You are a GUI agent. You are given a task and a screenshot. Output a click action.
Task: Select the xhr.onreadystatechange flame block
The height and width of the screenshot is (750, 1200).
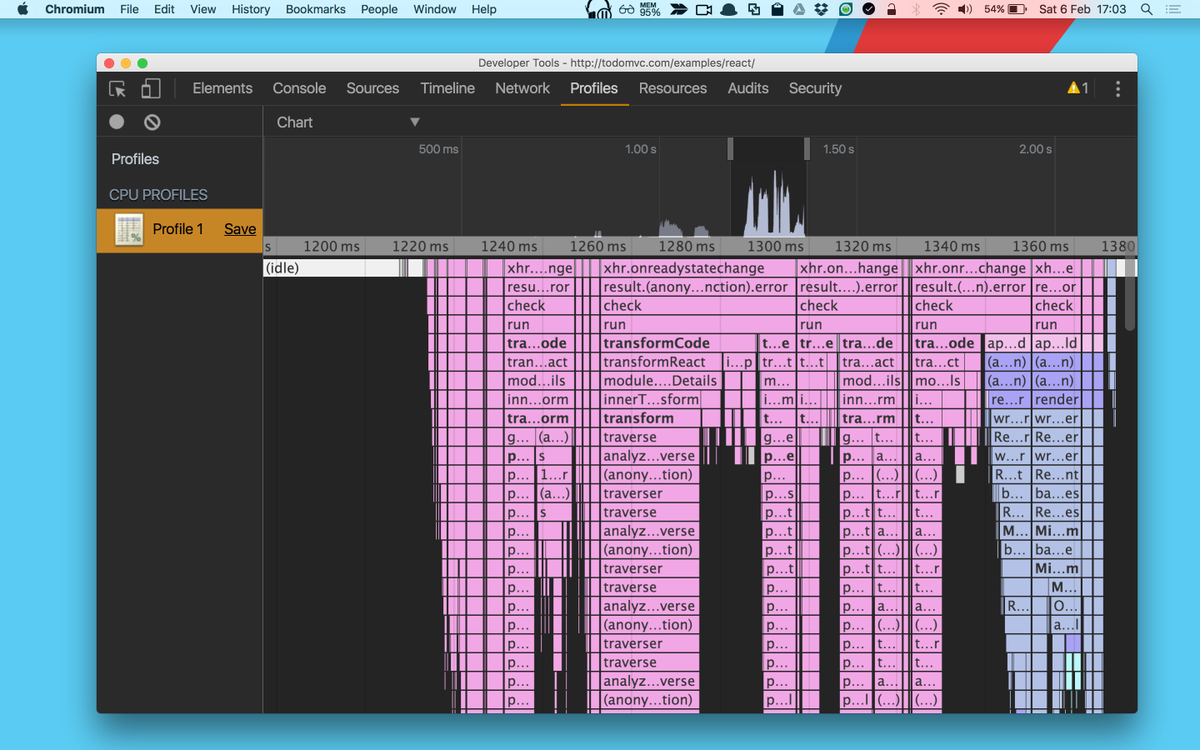[x=697, y=268]
